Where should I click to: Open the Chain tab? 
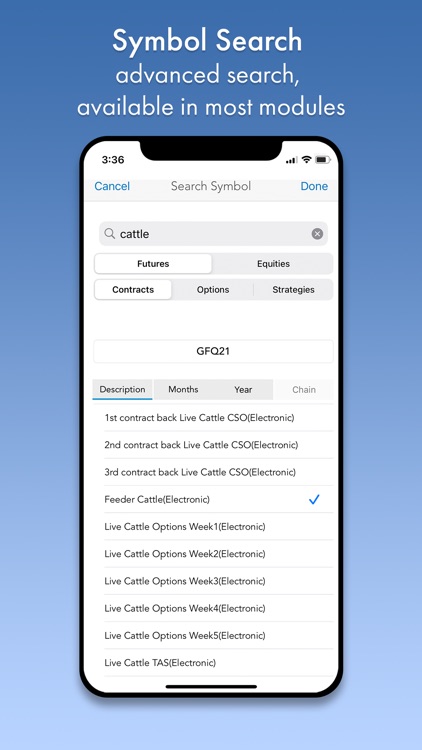coord(304,389)
